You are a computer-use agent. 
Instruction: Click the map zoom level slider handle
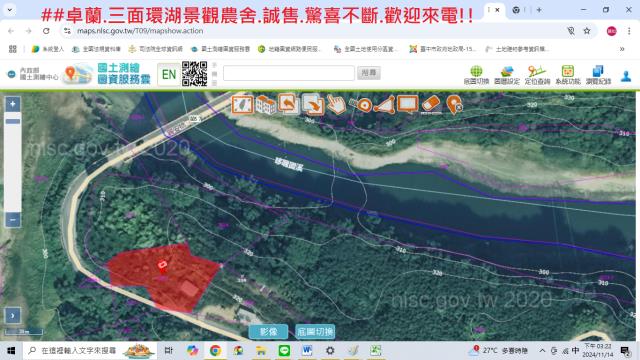point(13,121)
